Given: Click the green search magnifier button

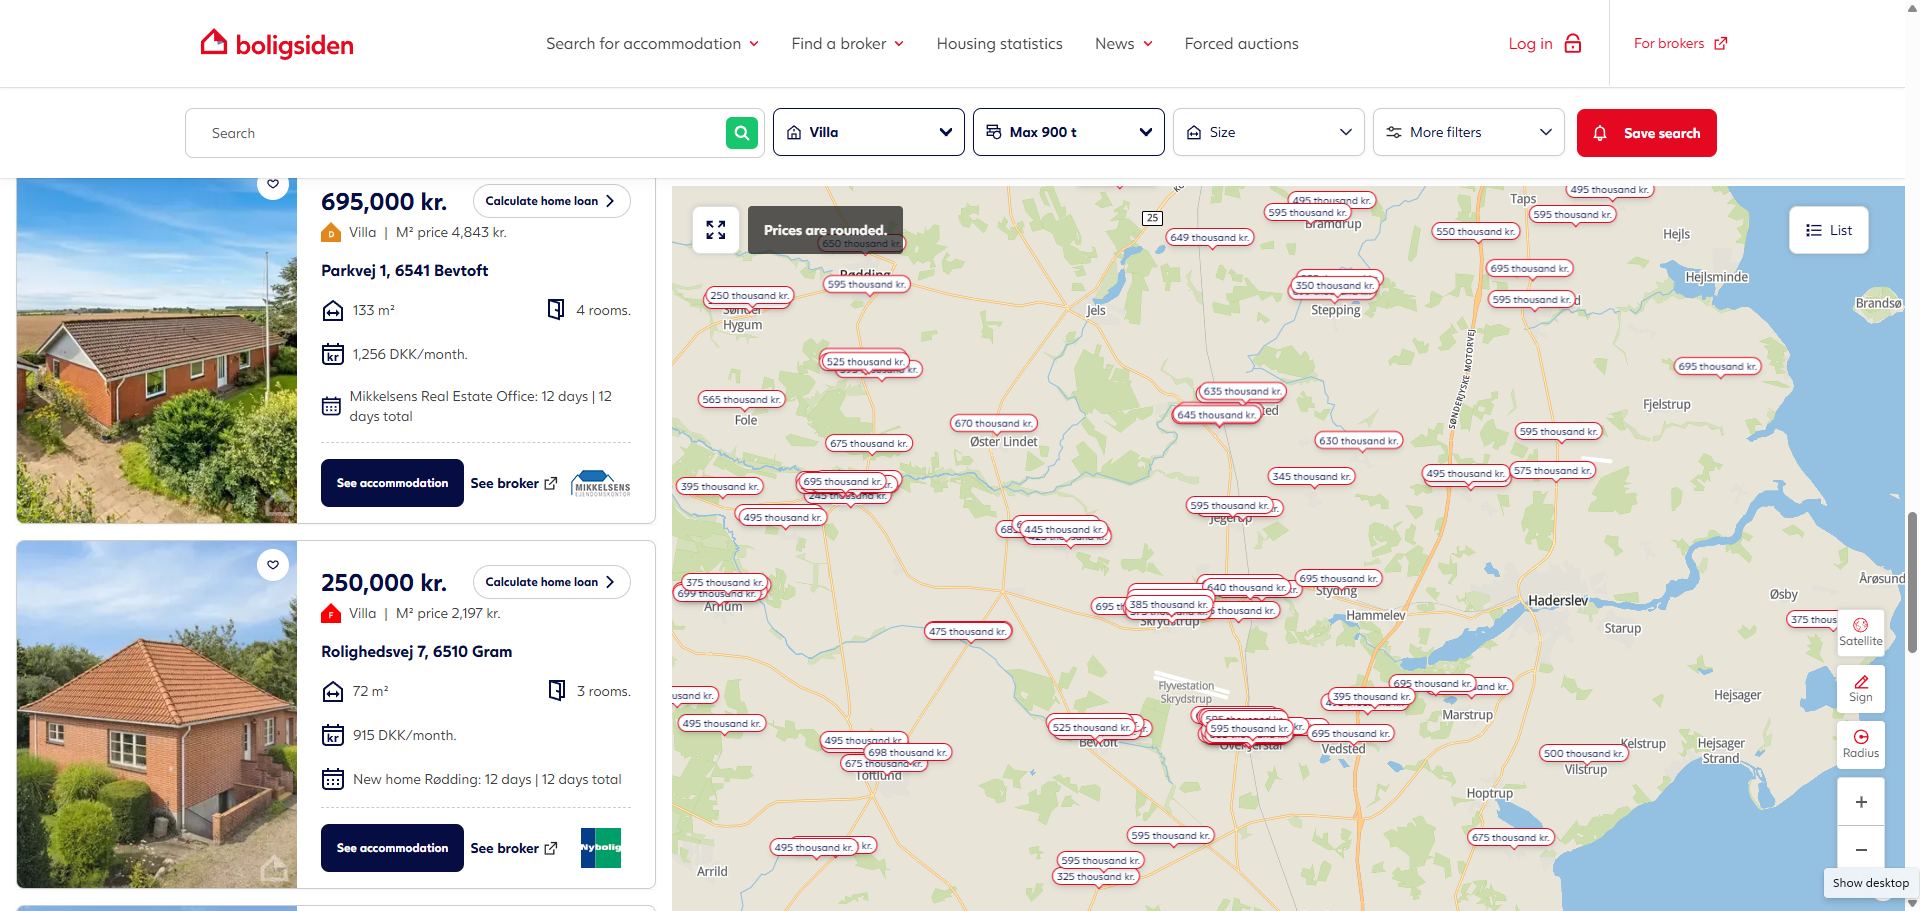Looking at the screenshot, I should [x=741, y=133].
